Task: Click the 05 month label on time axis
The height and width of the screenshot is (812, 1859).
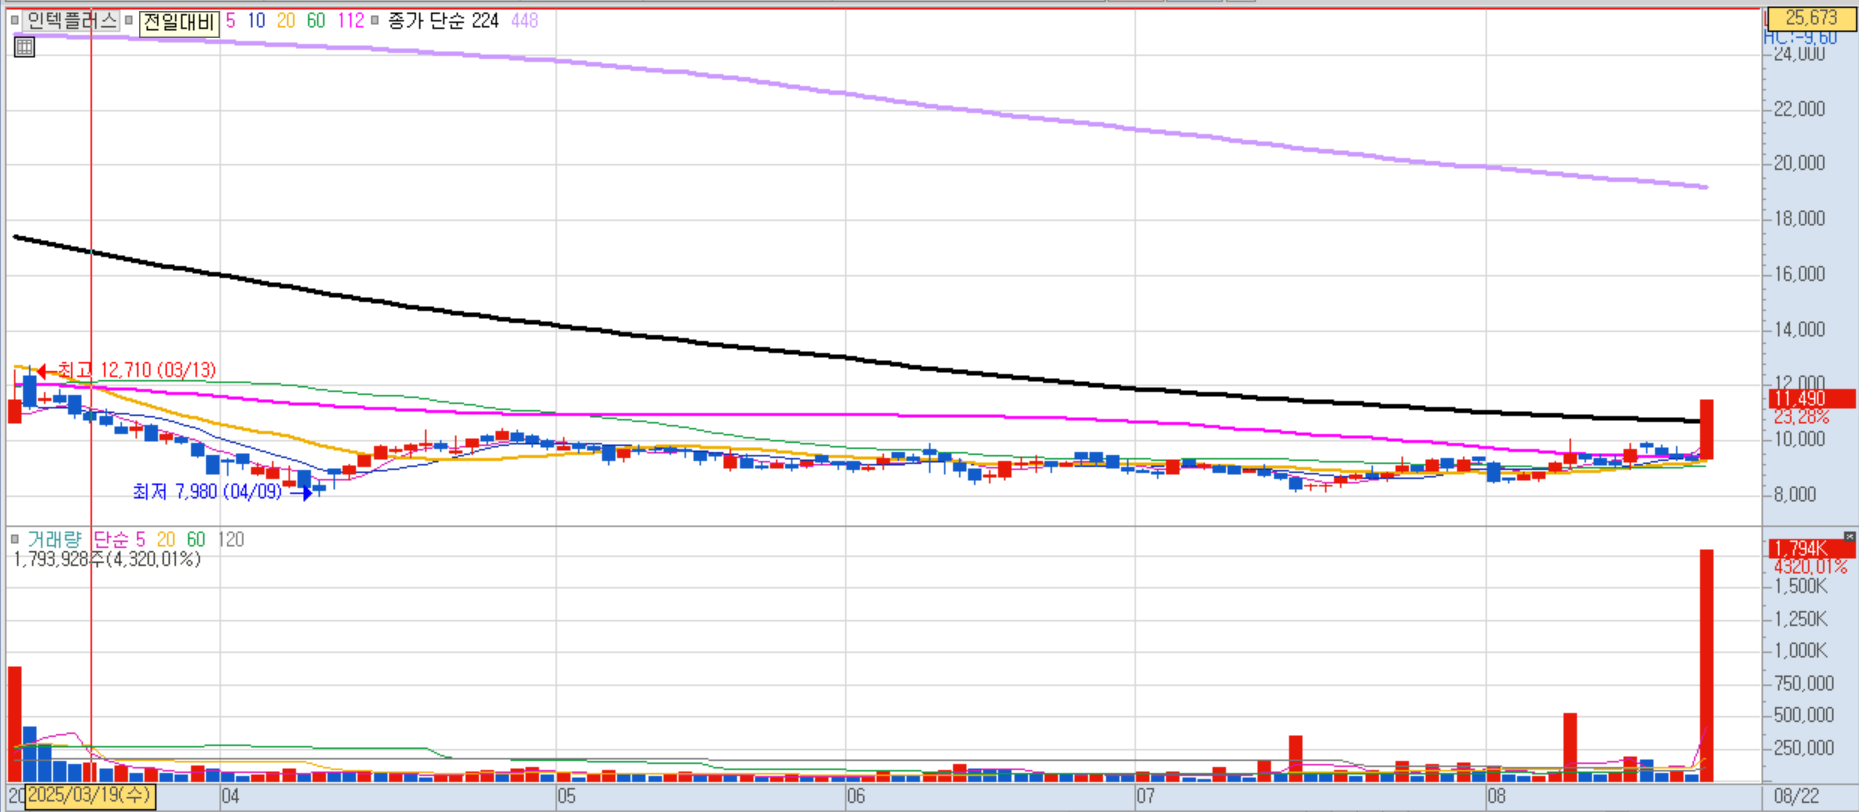Action: coord(566,796)
